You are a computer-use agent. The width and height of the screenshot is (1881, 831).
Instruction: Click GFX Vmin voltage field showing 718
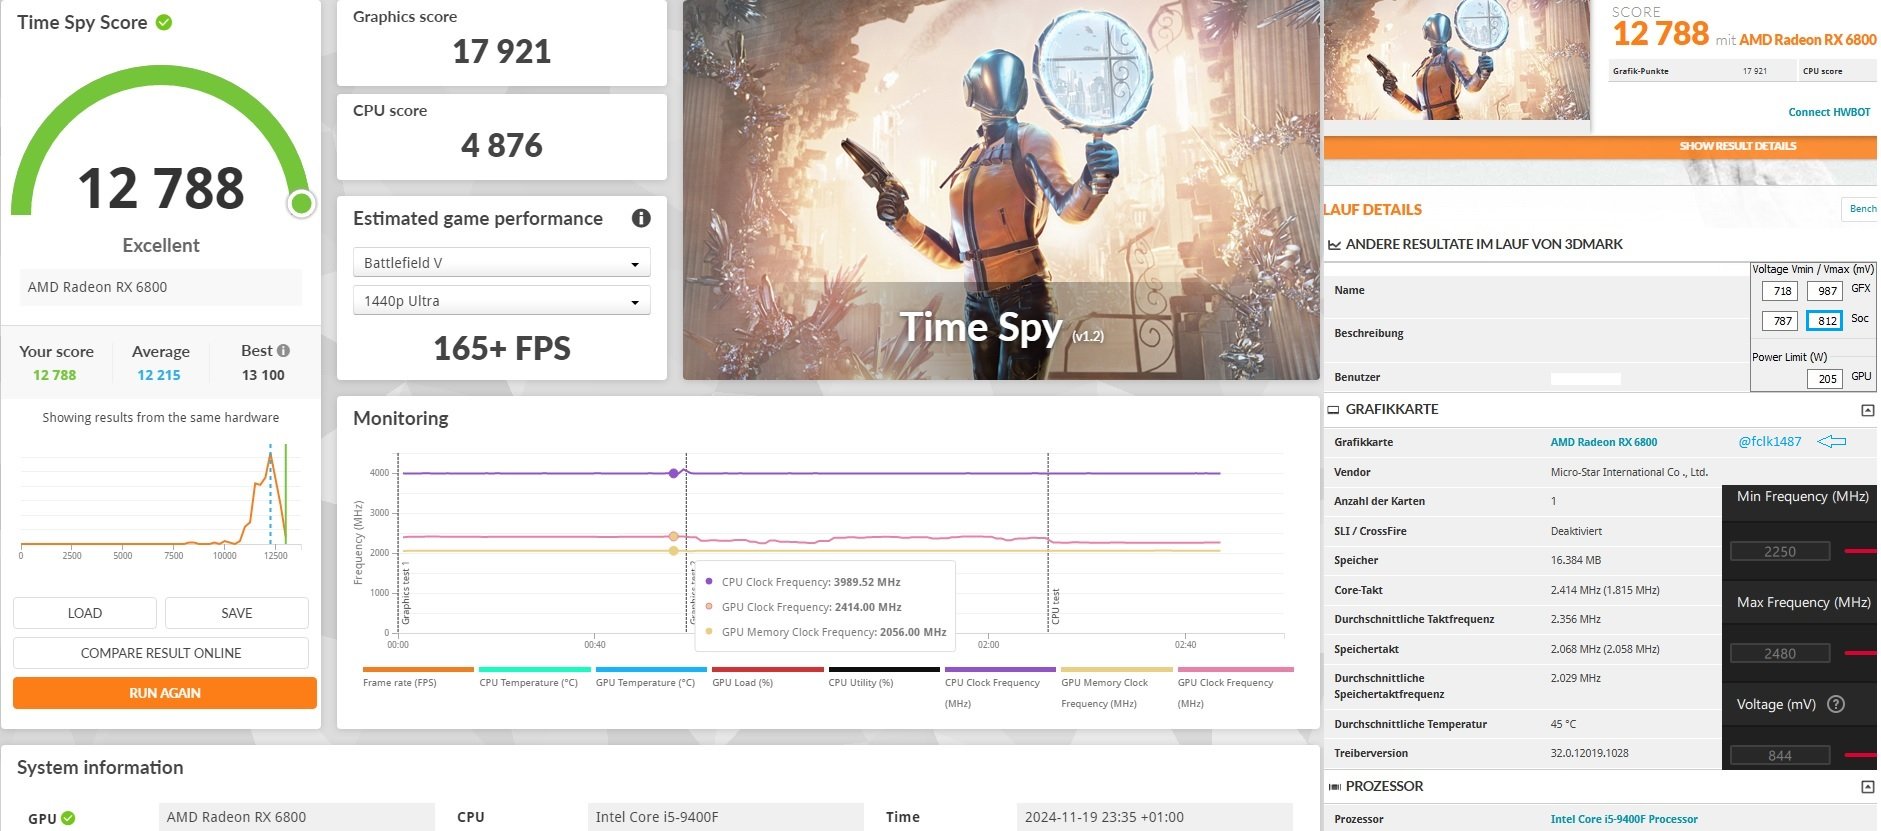(1780, 291)
